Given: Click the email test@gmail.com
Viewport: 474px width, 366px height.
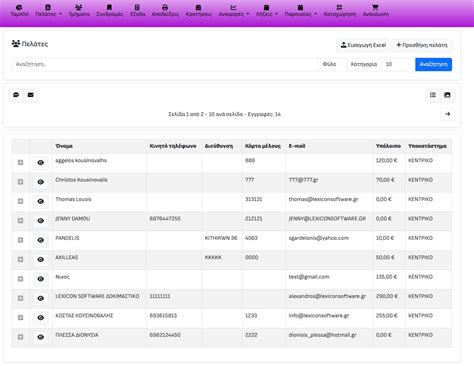Looking at the screenshot, I should 309,277.
